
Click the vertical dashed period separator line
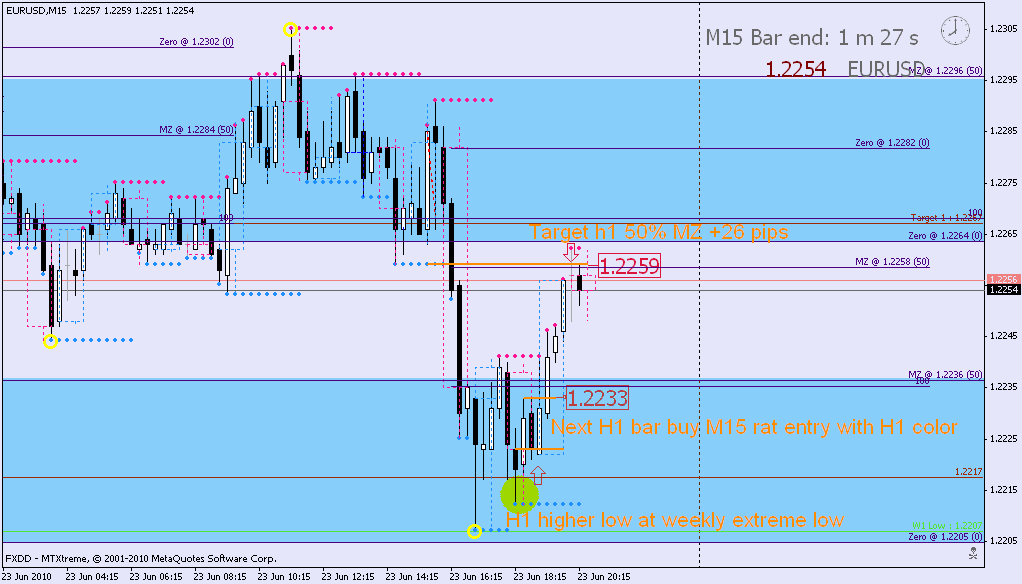700,284
